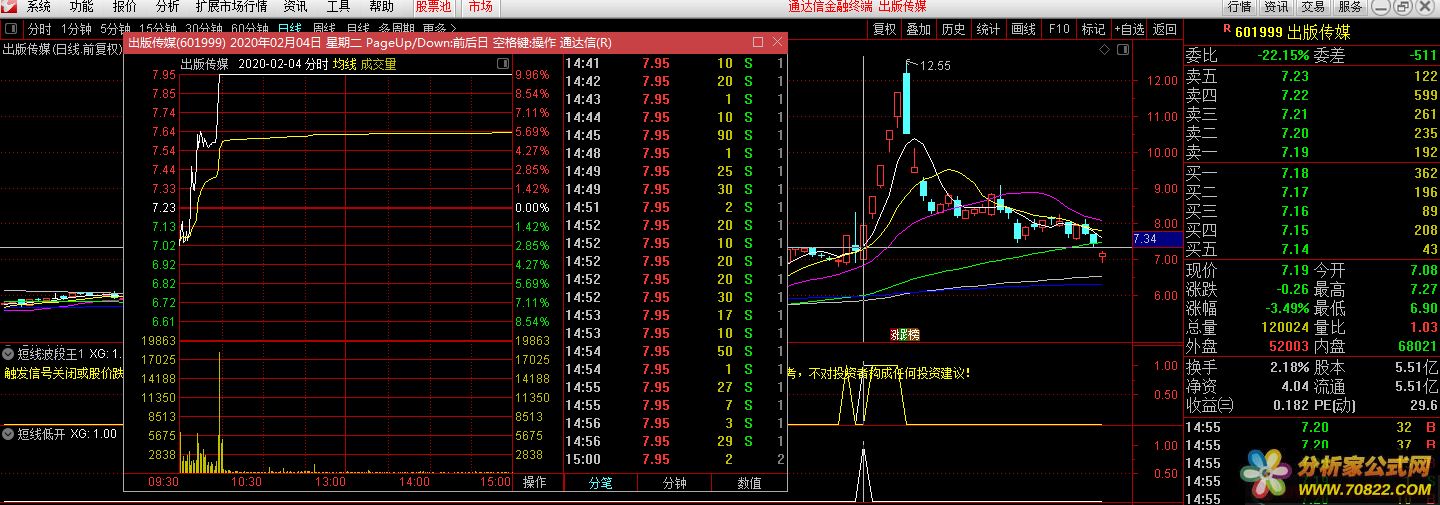The image size is (1440, 505).
Task: Click the 涨跌榜 marker on the daily chart
Action: (x=905, y=334)
